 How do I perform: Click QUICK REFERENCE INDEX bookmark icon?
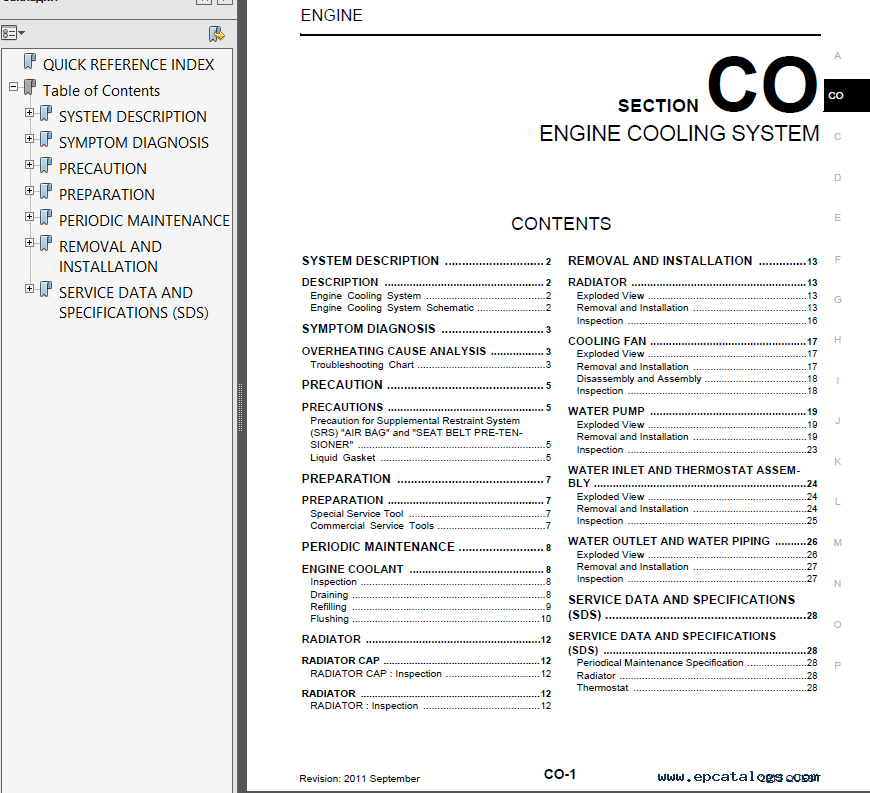click(30, 62)
